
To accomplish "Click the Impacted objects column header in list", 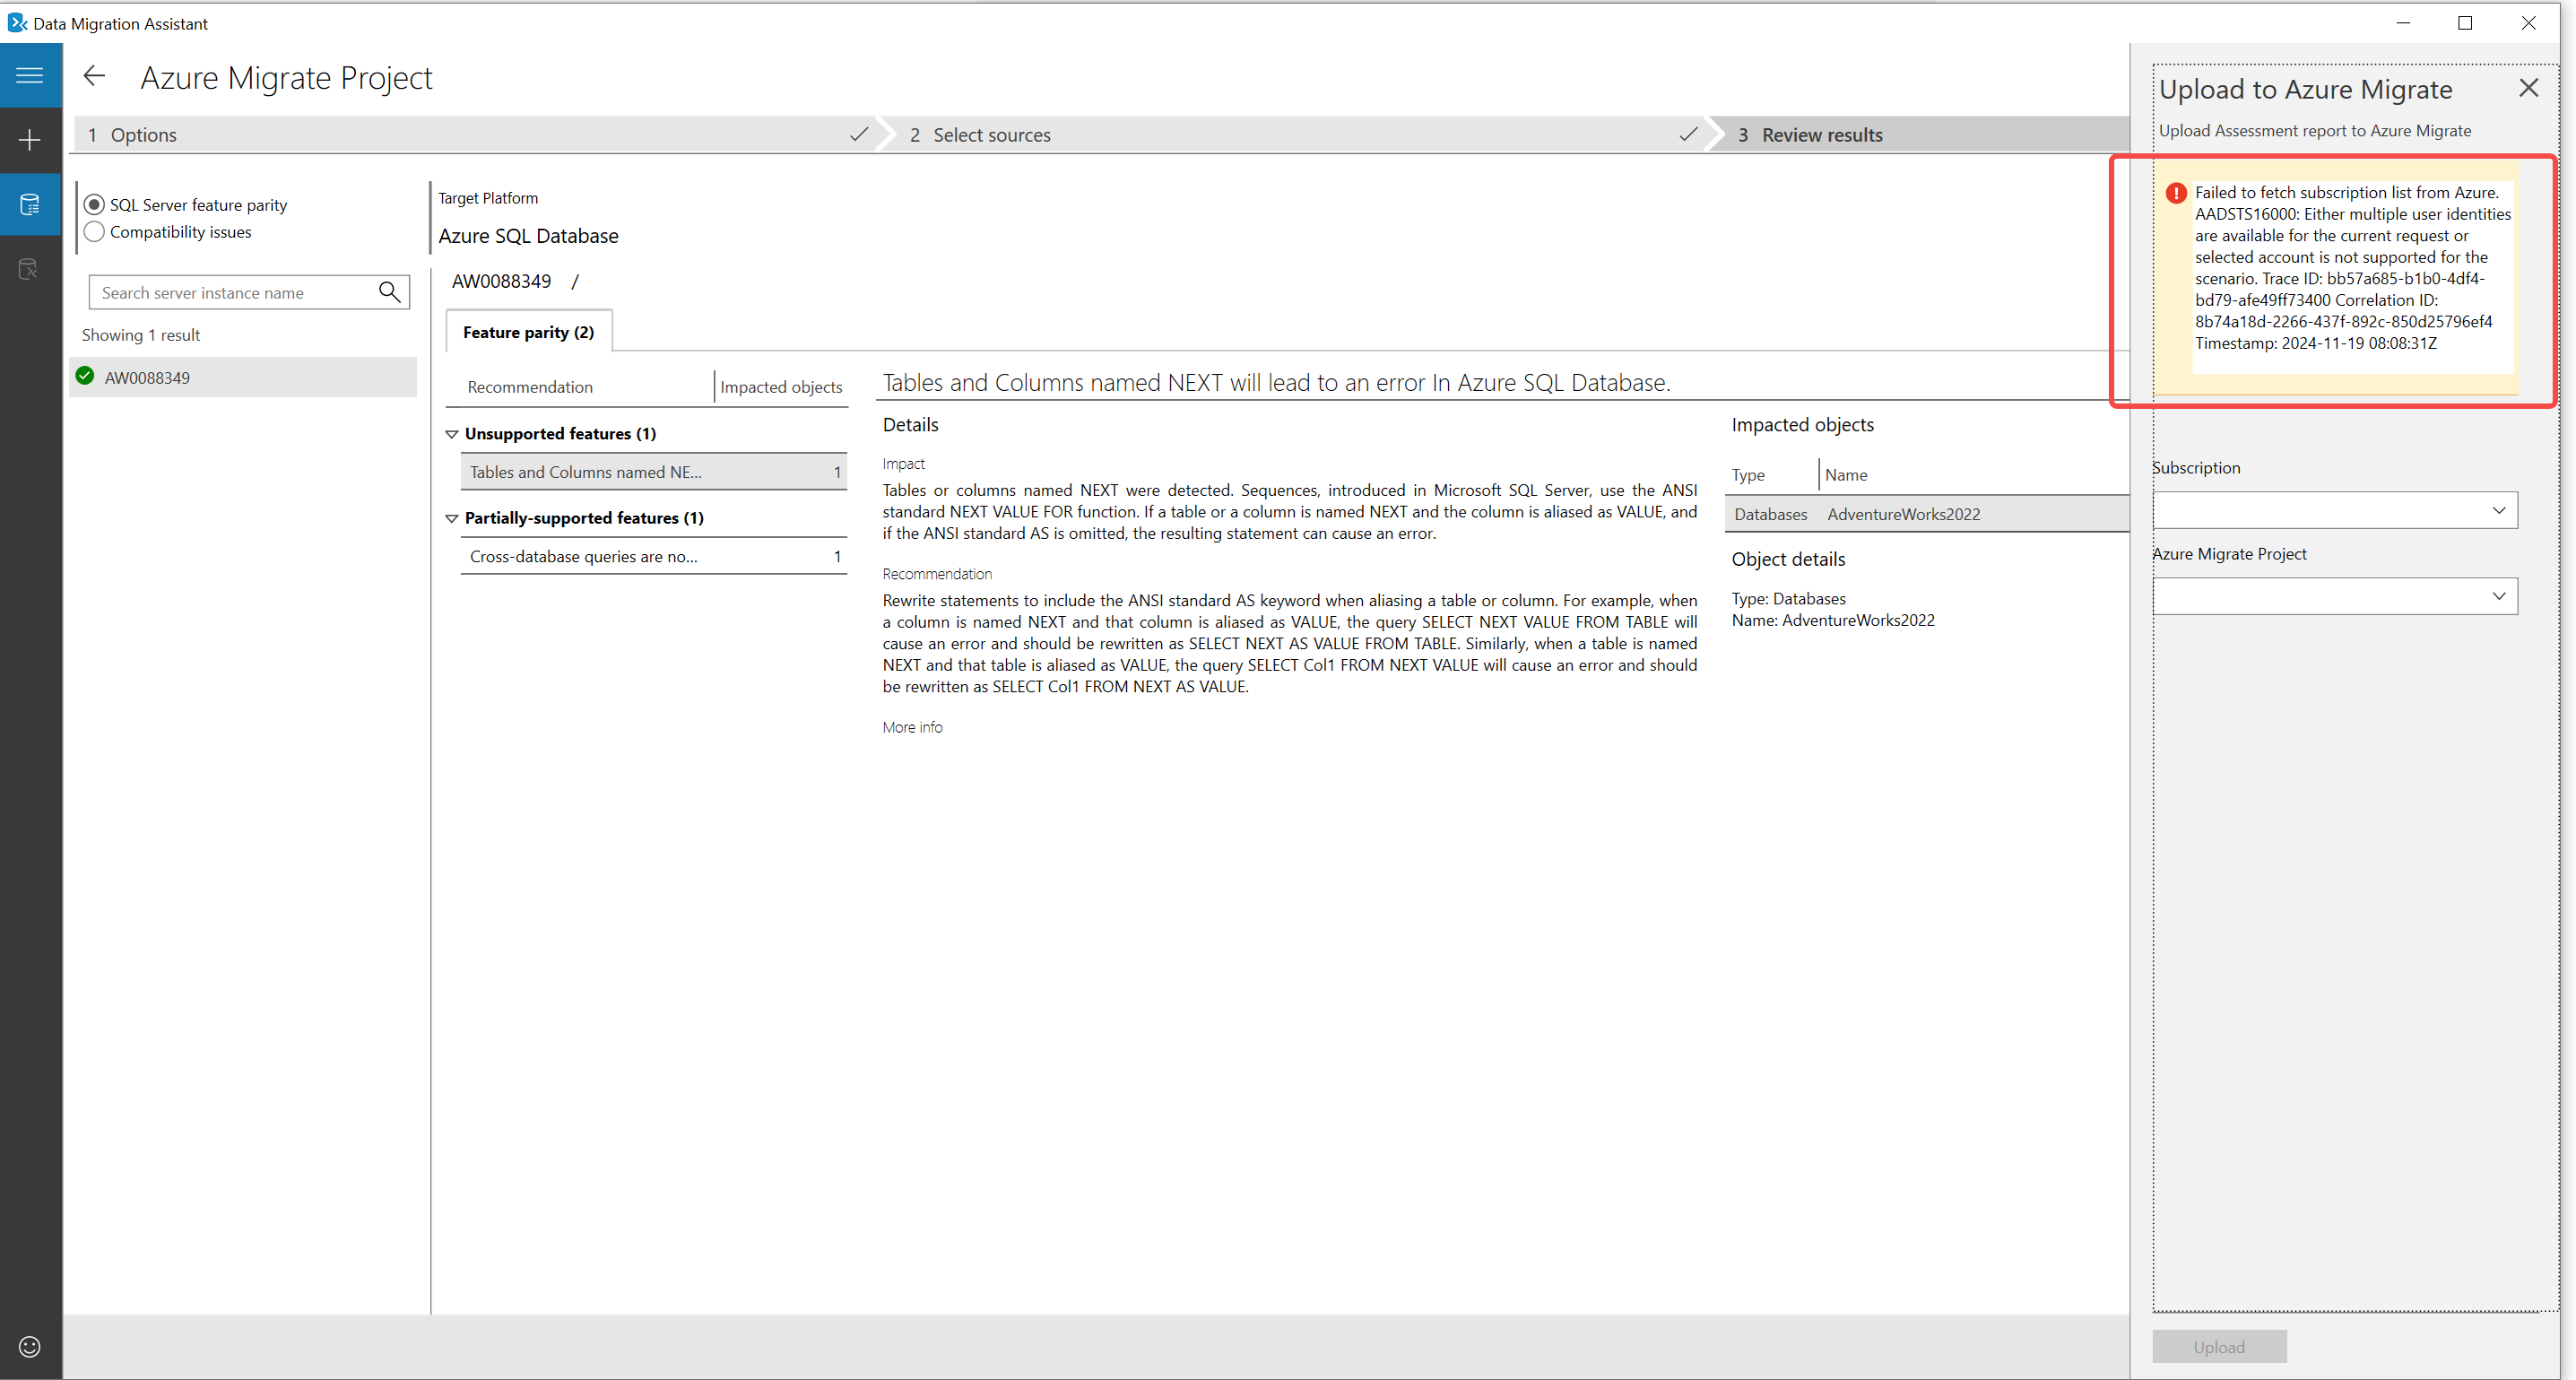I will pyautogui.click(x=781, y=387).
